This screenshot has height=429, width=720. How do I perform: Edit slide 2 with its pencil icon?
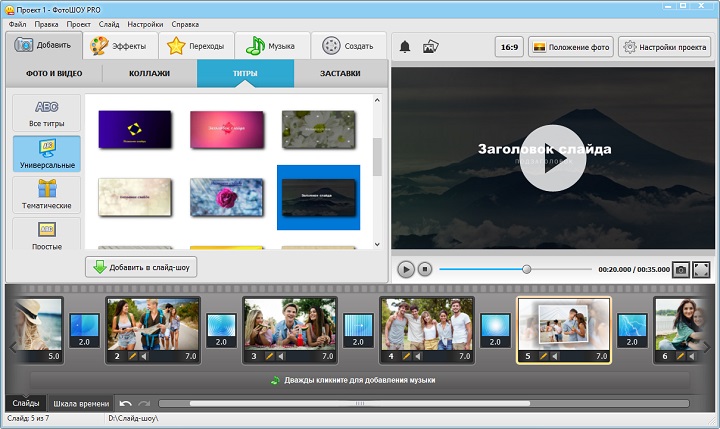pyautogui.click(x=134, y=356)
